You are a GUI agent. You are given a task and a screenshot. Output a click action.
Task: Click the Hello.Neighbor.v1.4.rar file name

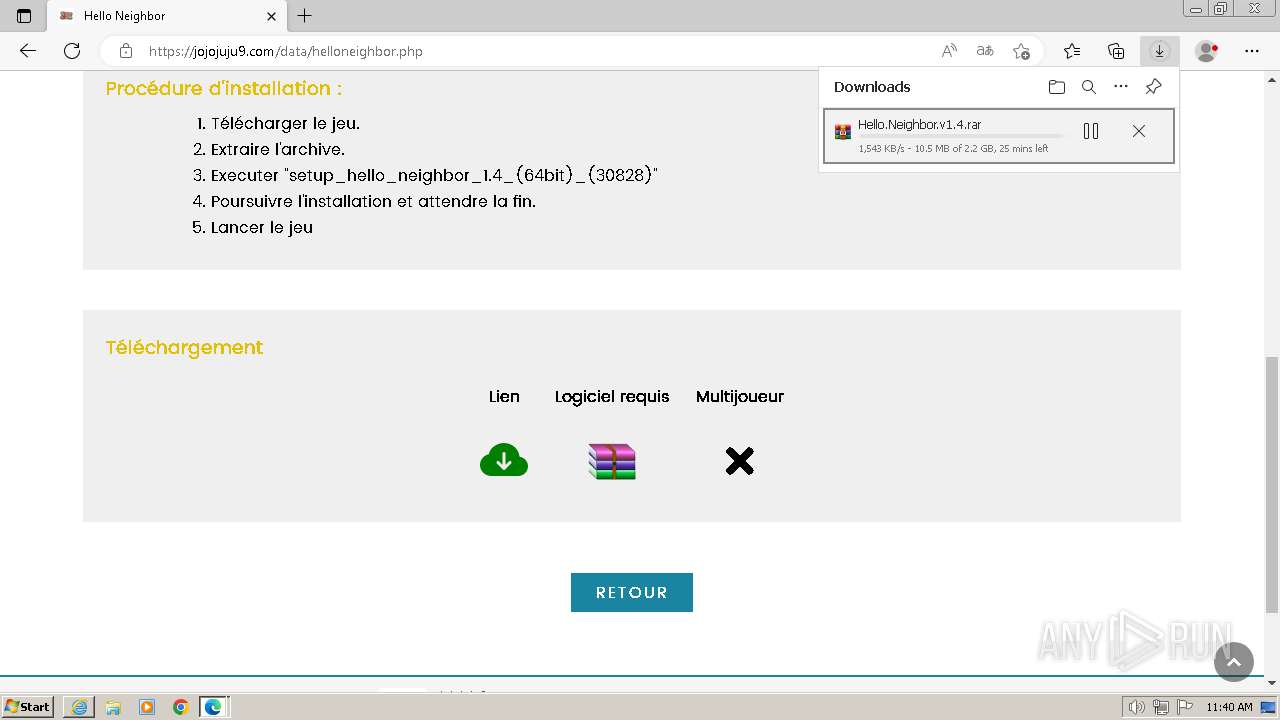[919, 125]
